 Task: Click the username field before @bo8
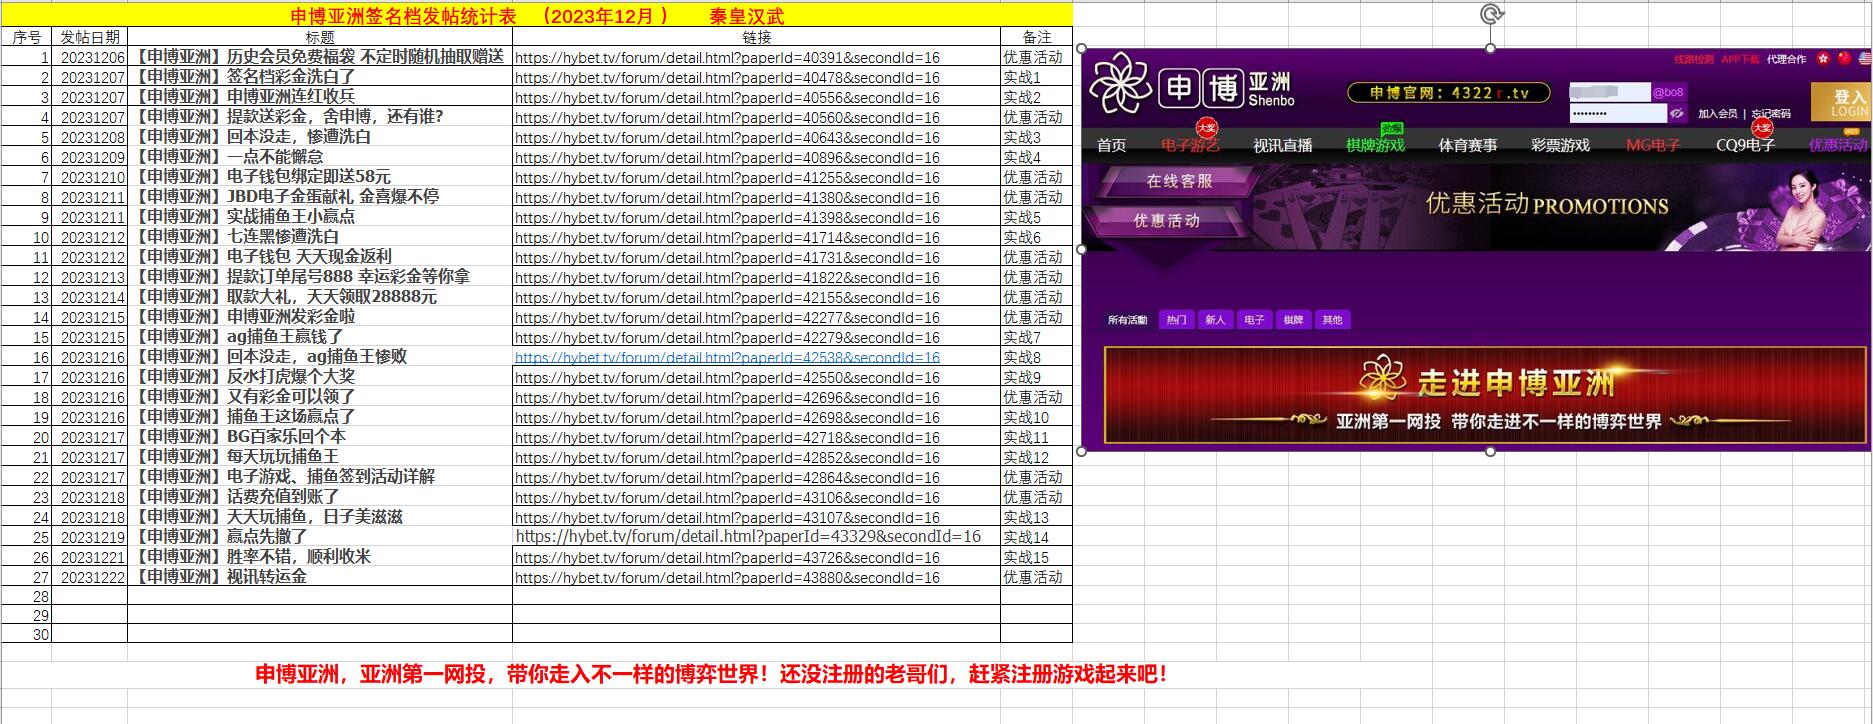click(x=1610, y=92)
